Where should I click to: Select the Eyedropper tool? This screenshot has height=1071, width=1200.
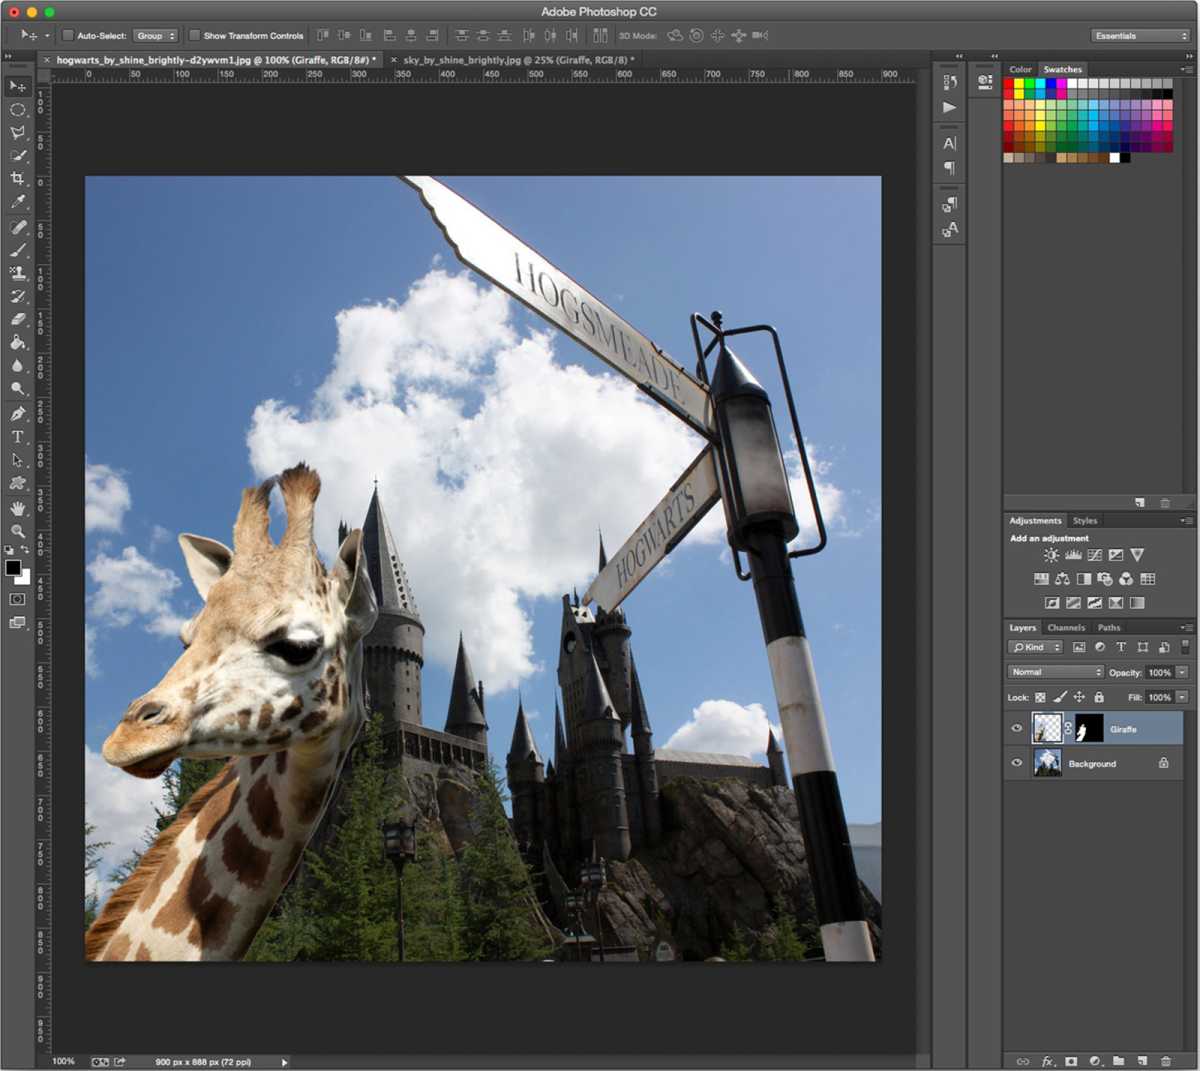[x=18, y=202]
